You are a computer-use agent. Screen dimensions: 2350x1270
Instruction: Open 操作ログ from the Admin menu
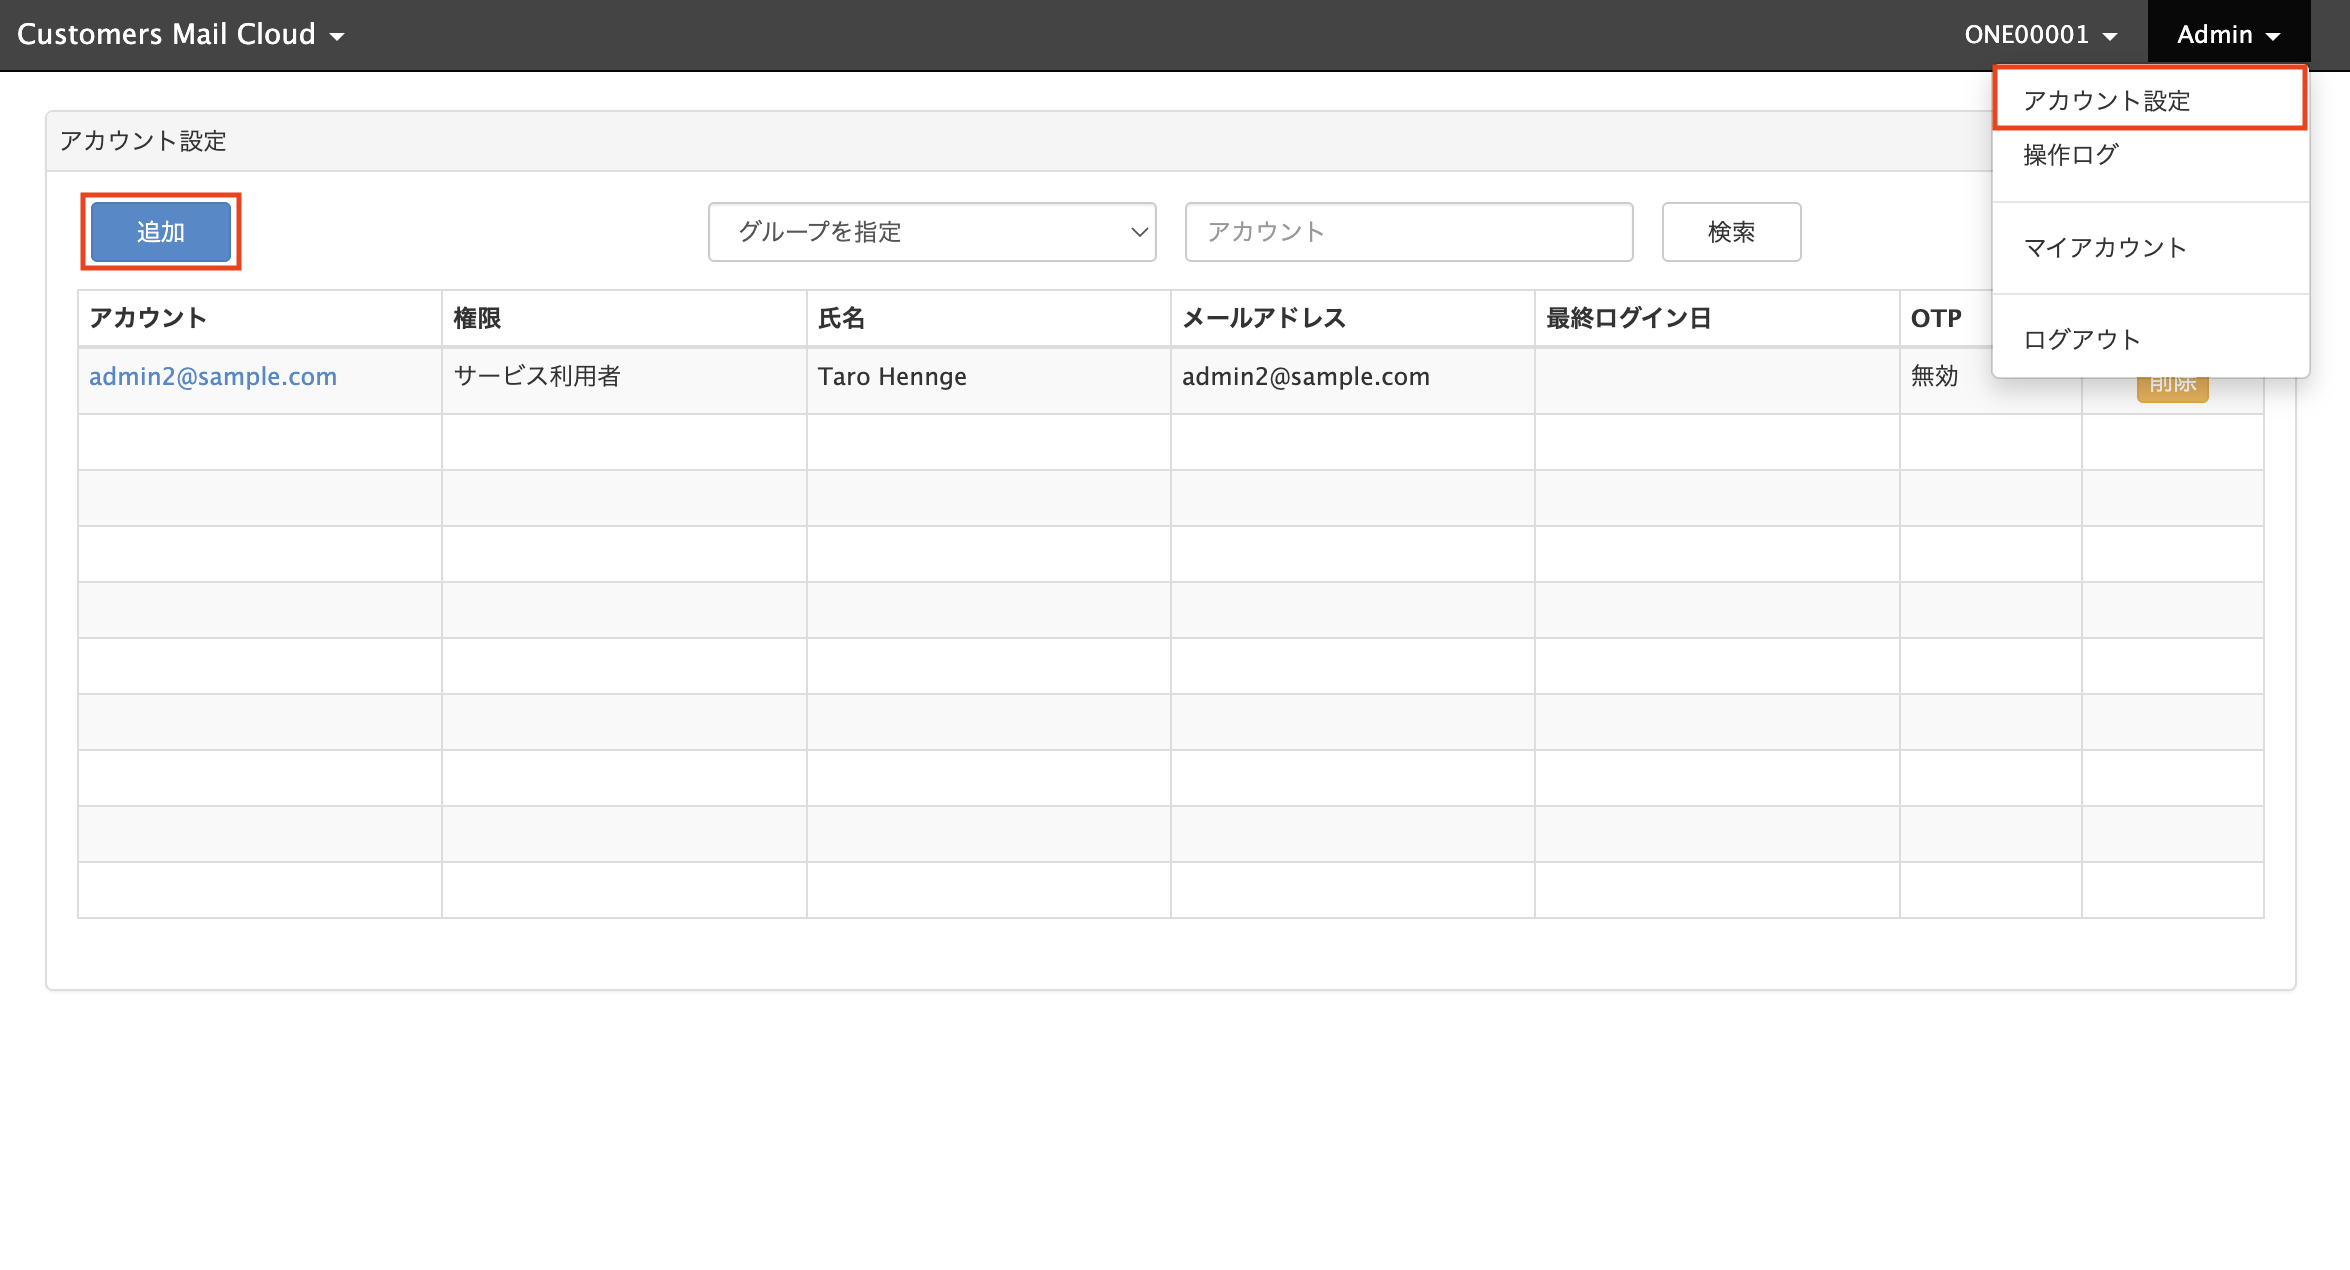coord(2150,155)
